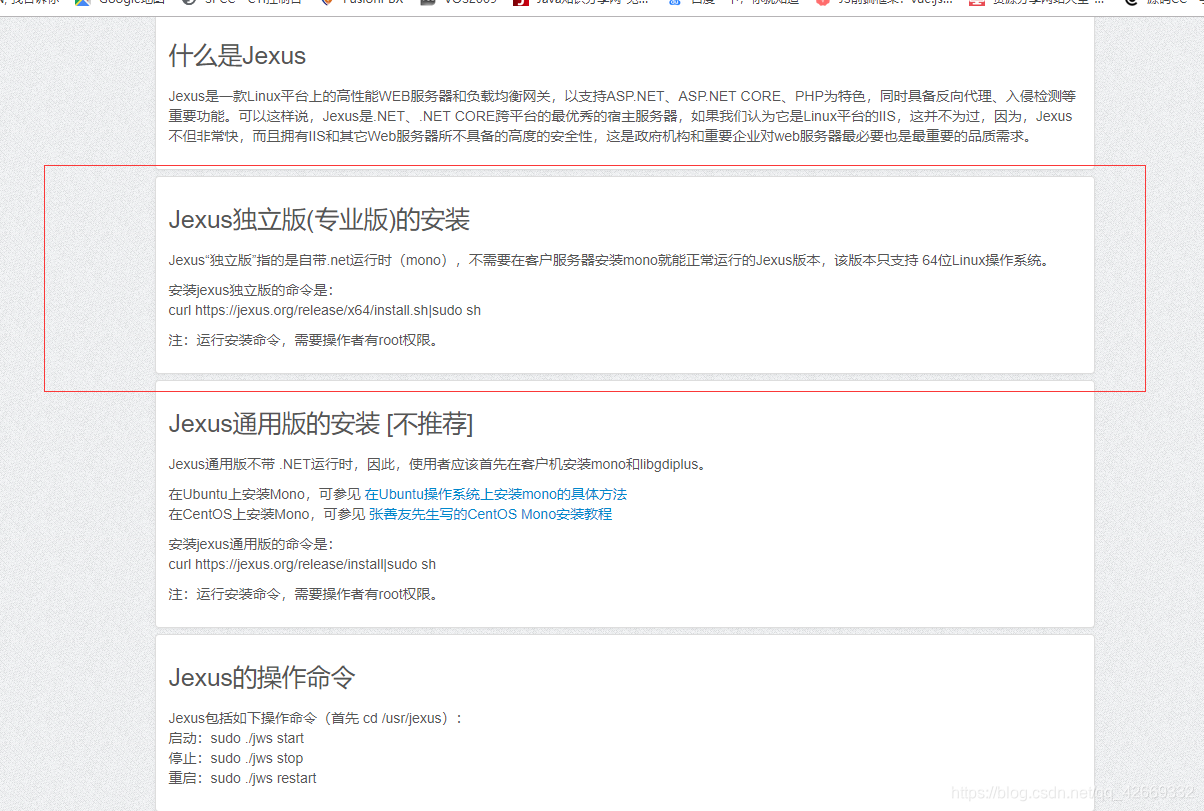This screenshot has width=1204, height=811.
Task: Click '安装jexus独立版的命令是:' text
Action: pos(250,291)
